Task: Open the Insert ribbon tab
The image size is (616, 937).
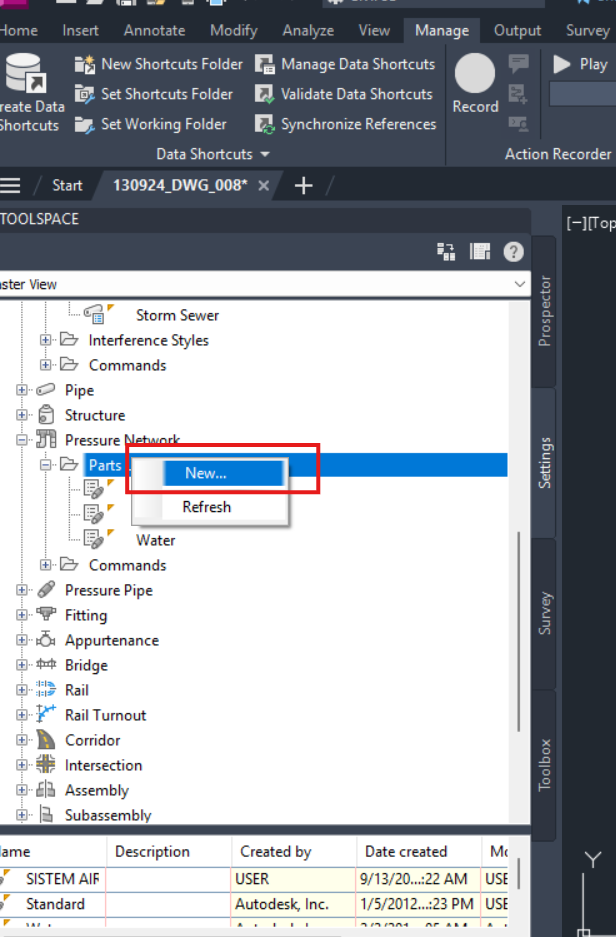Action: click(81, 30)
